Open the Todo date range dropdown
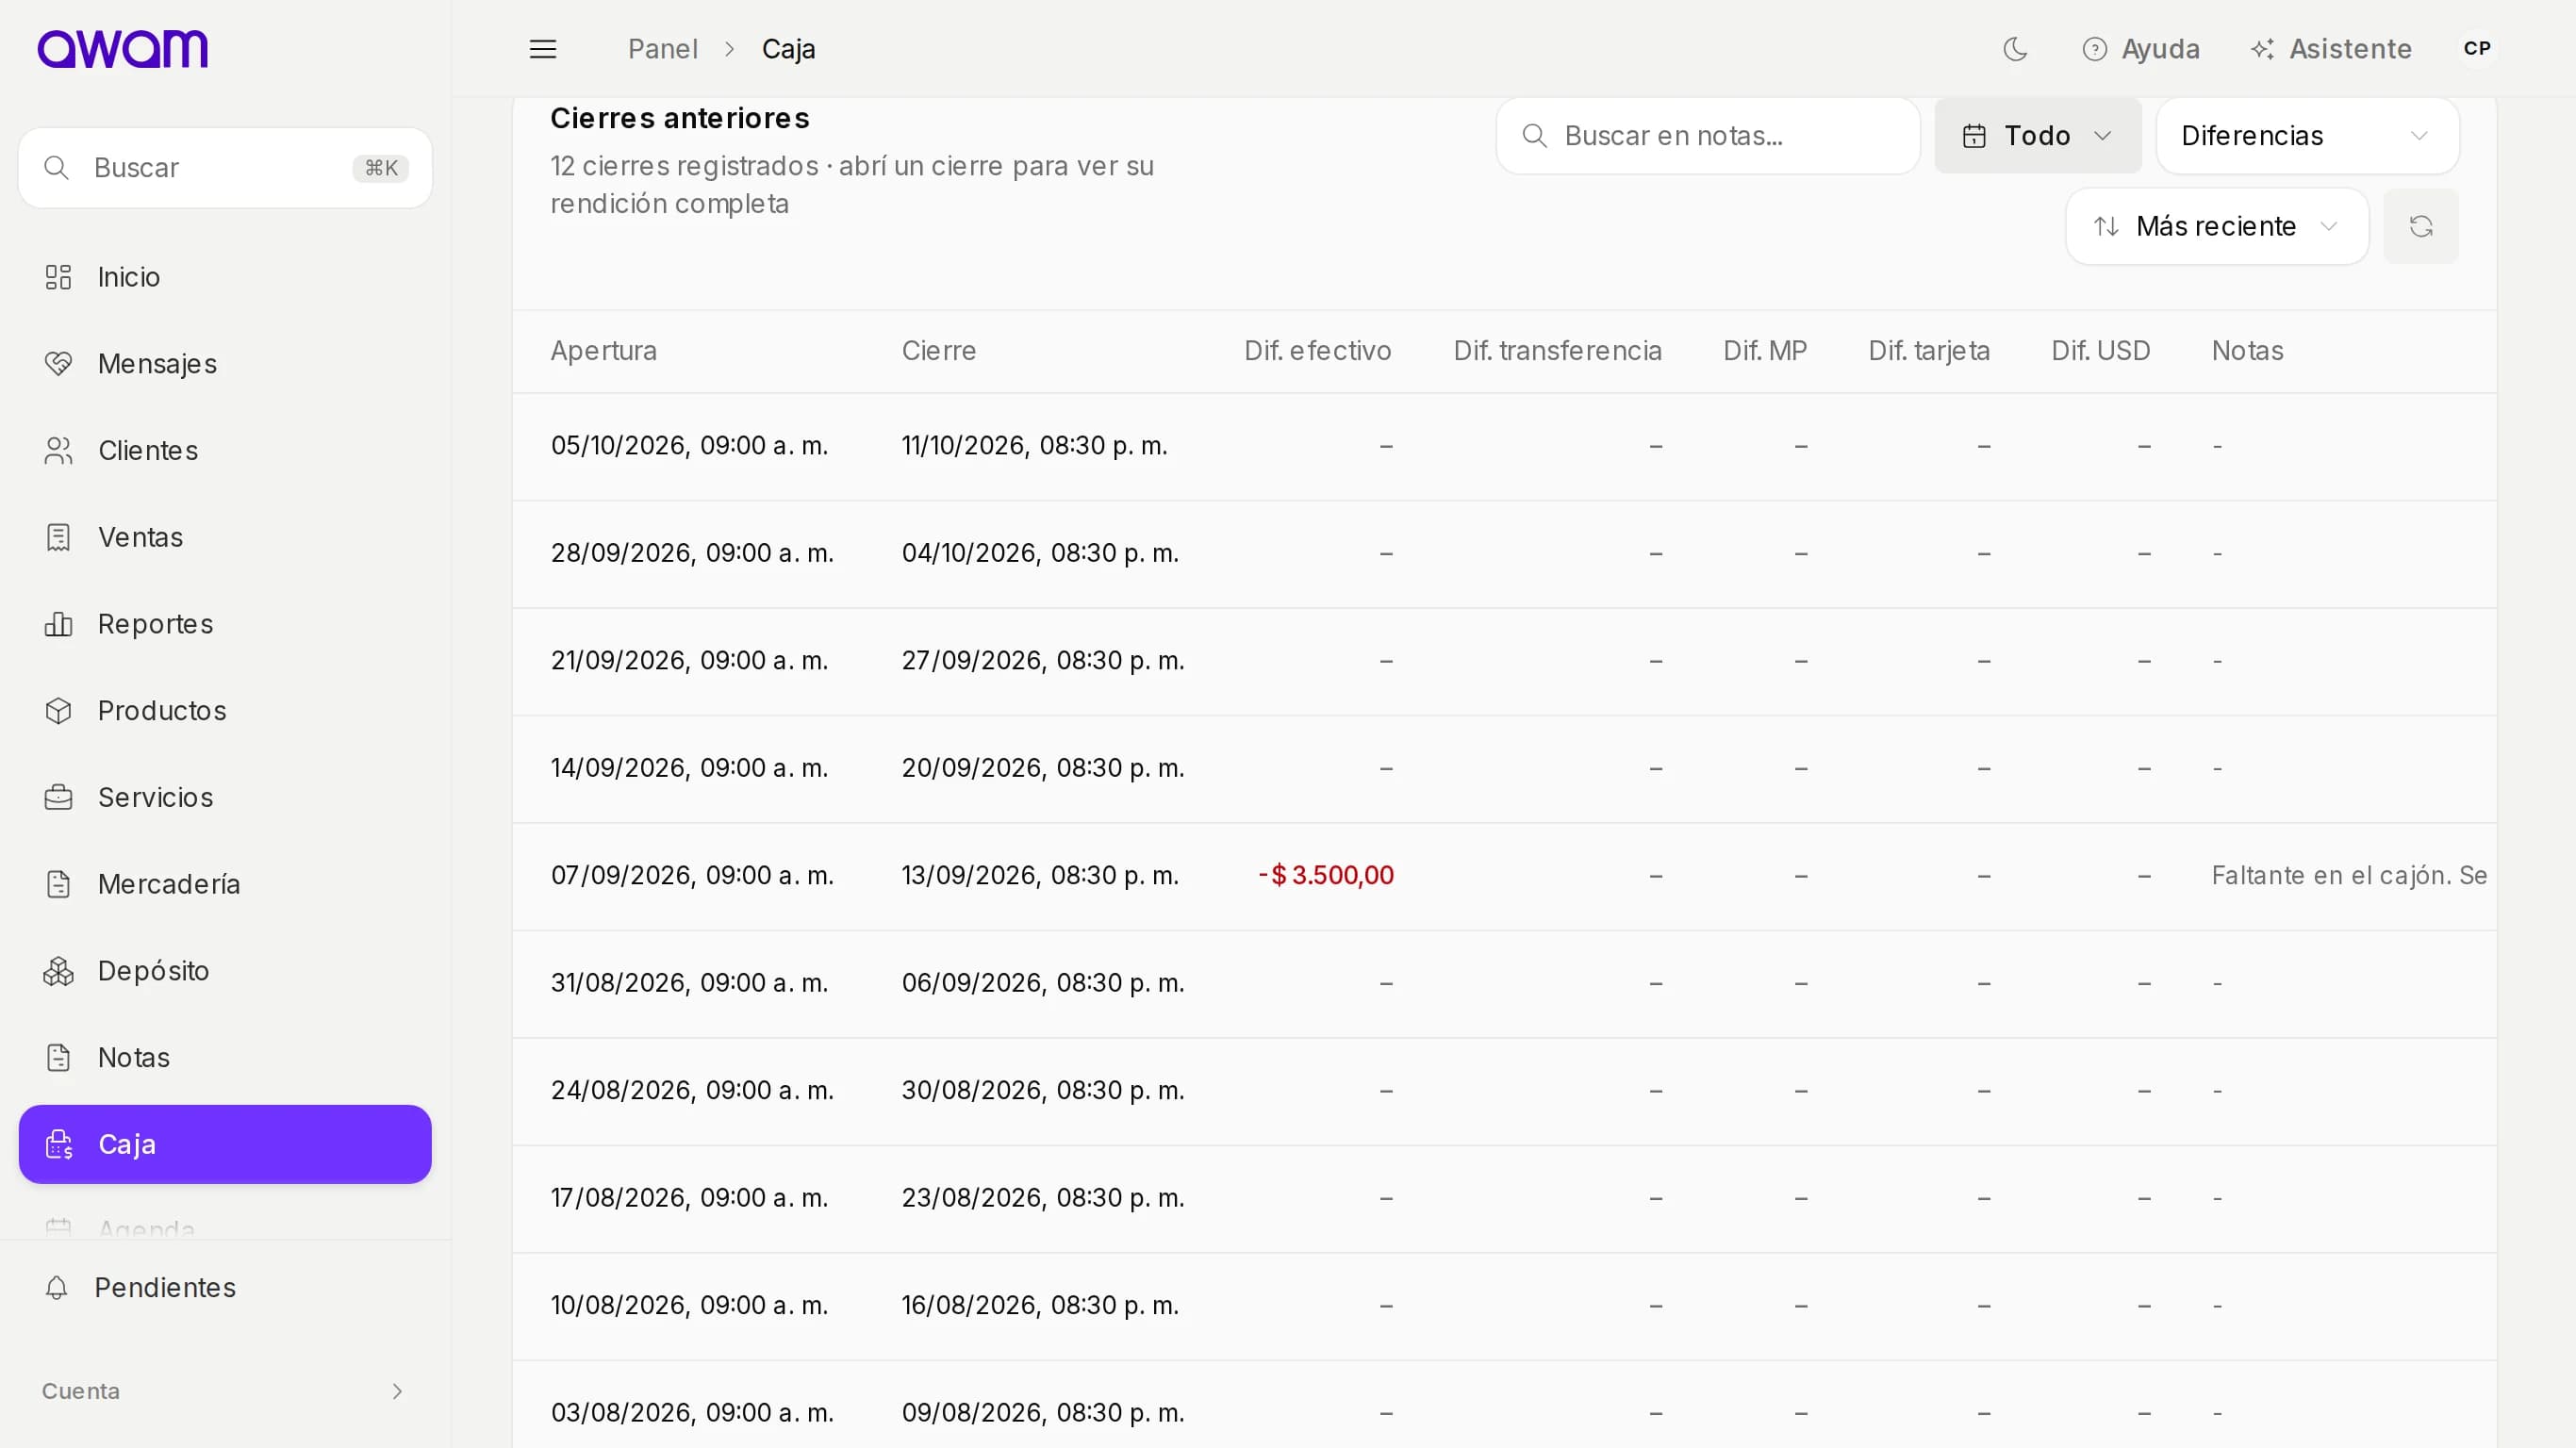The image size is (2576, 1448). [x=2038, y=136]
